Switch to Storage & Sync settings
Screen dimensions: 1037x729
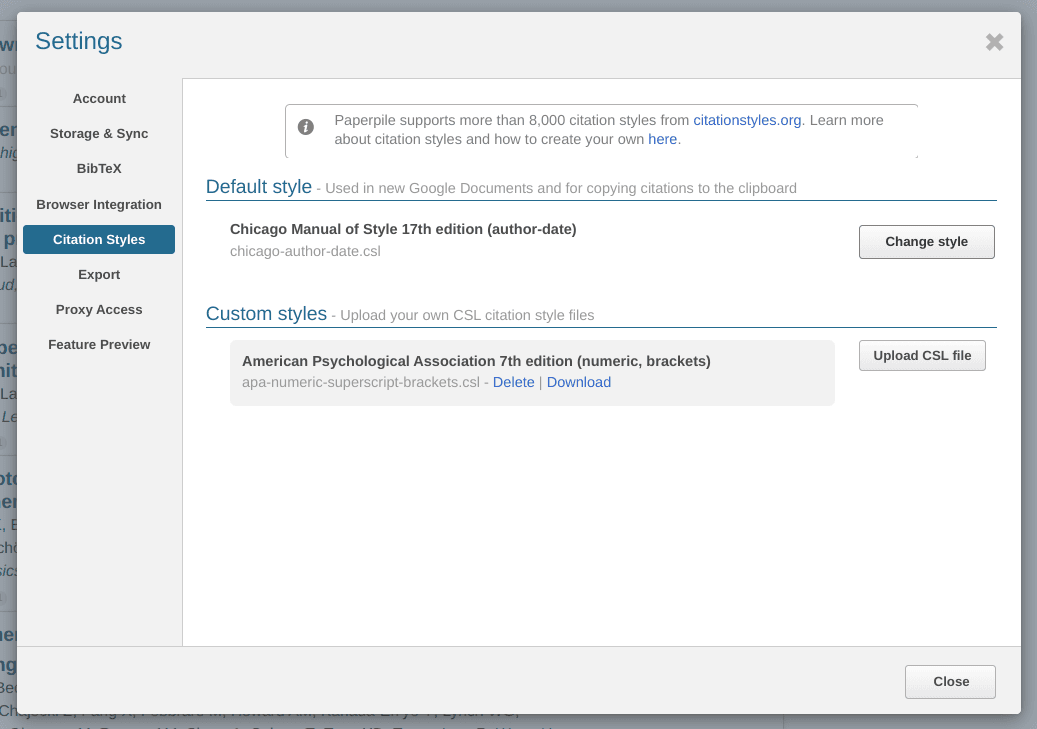99,134
